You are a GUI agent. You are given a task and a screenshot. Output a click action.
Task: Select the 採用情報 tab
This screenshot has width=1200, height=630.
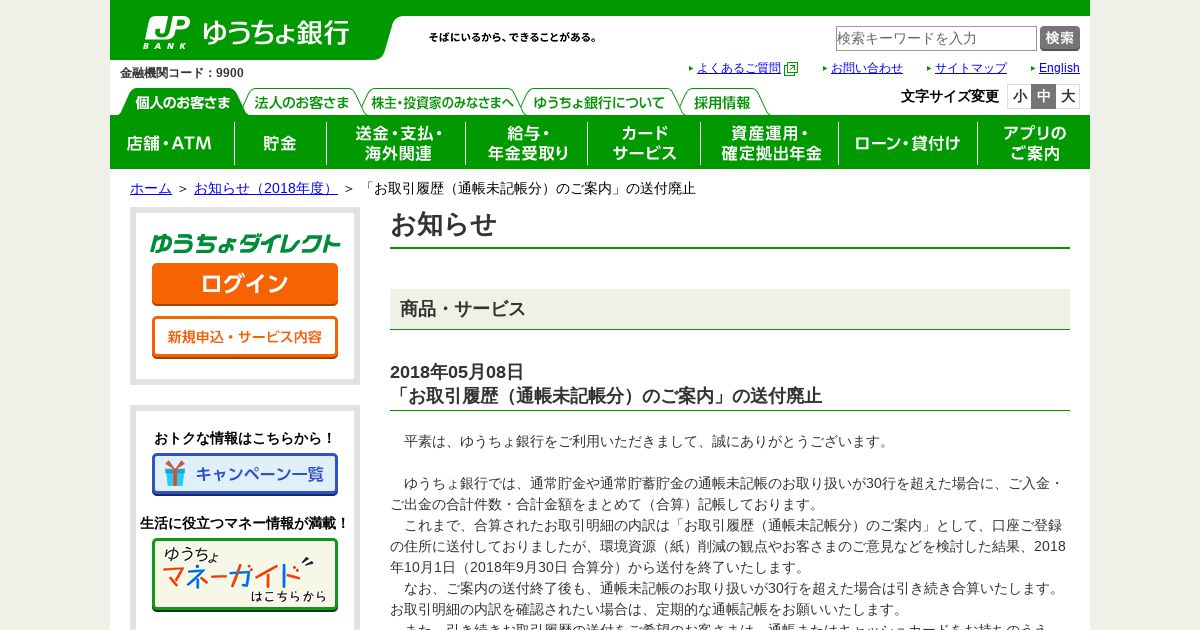pos(722,102)
